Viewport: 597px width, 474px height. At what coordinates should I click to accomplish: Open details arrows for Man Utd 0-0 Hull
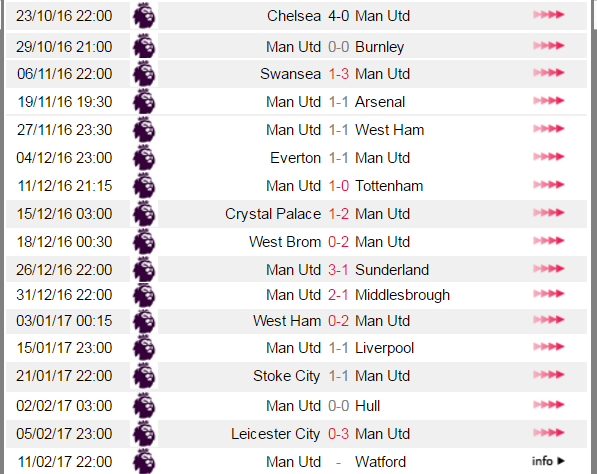(548, 404)
